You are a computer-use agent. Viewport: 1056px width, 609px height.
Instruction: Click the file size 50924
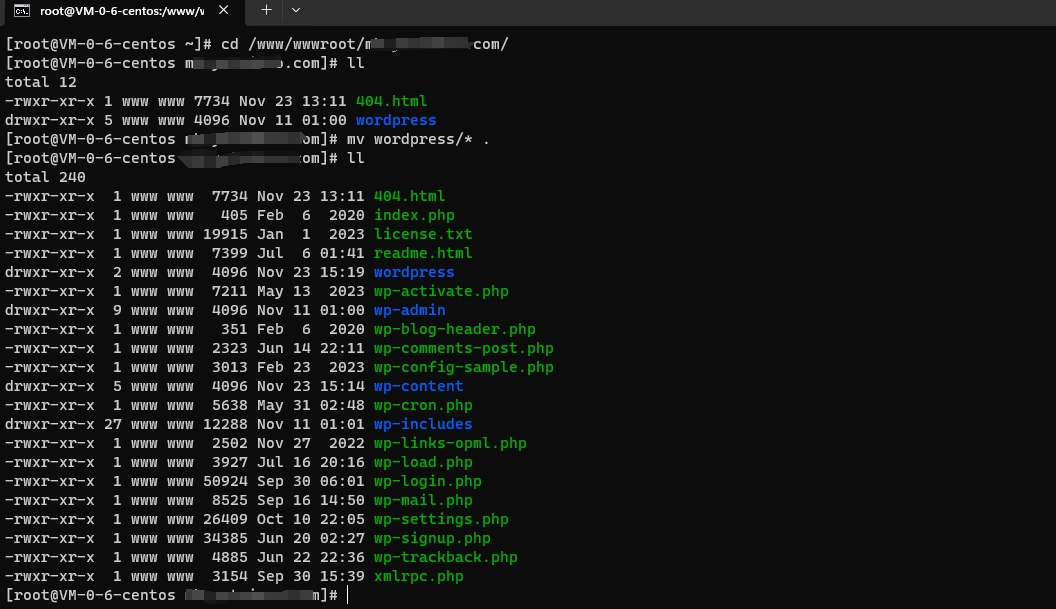225,482
